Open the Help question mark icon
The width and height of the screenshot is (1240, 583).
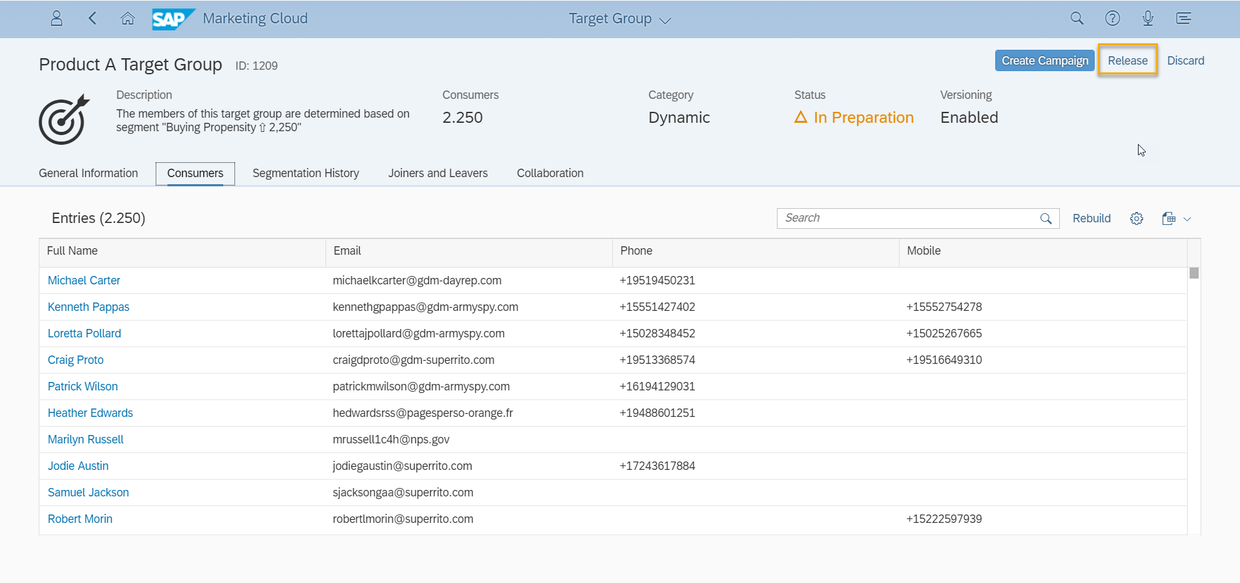pyautogui.click(x=1112, y=18)
